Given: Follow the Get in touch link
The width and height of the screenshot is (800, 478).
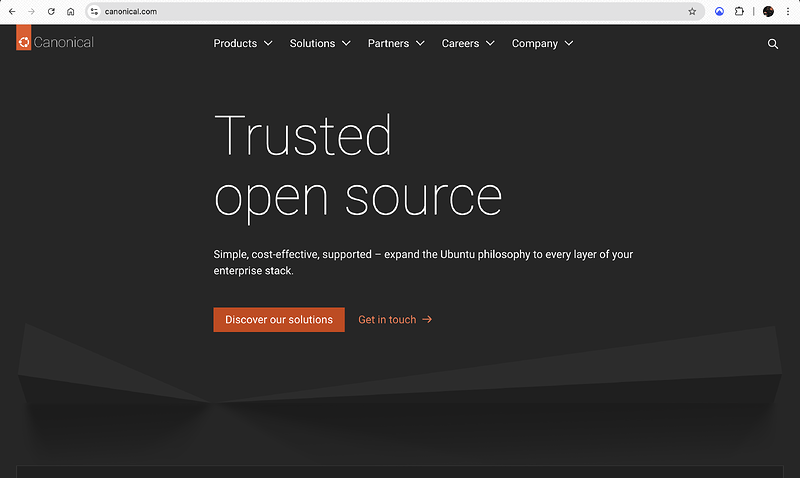Looking at the screenshot, I should [x=395, y=319].
